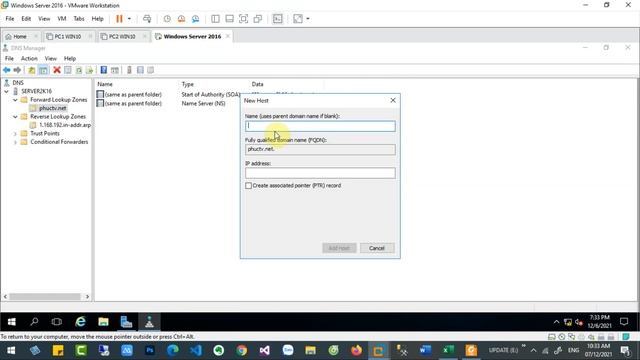The image size is (640, 360).
Task: Click the VMware Full Screen icon
Action: tap(243, 19)
